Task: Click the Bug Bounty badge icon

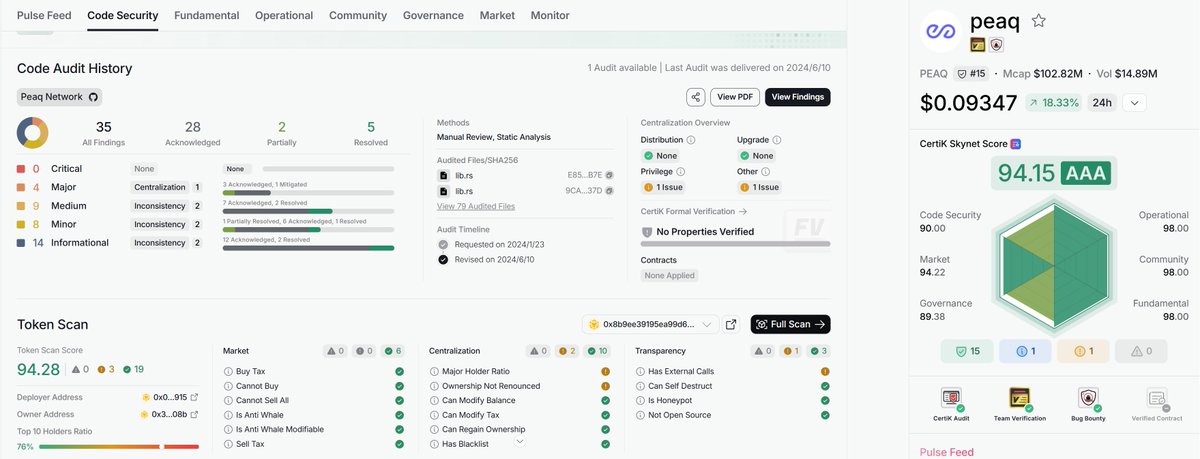Action: tap(1088, 397)
